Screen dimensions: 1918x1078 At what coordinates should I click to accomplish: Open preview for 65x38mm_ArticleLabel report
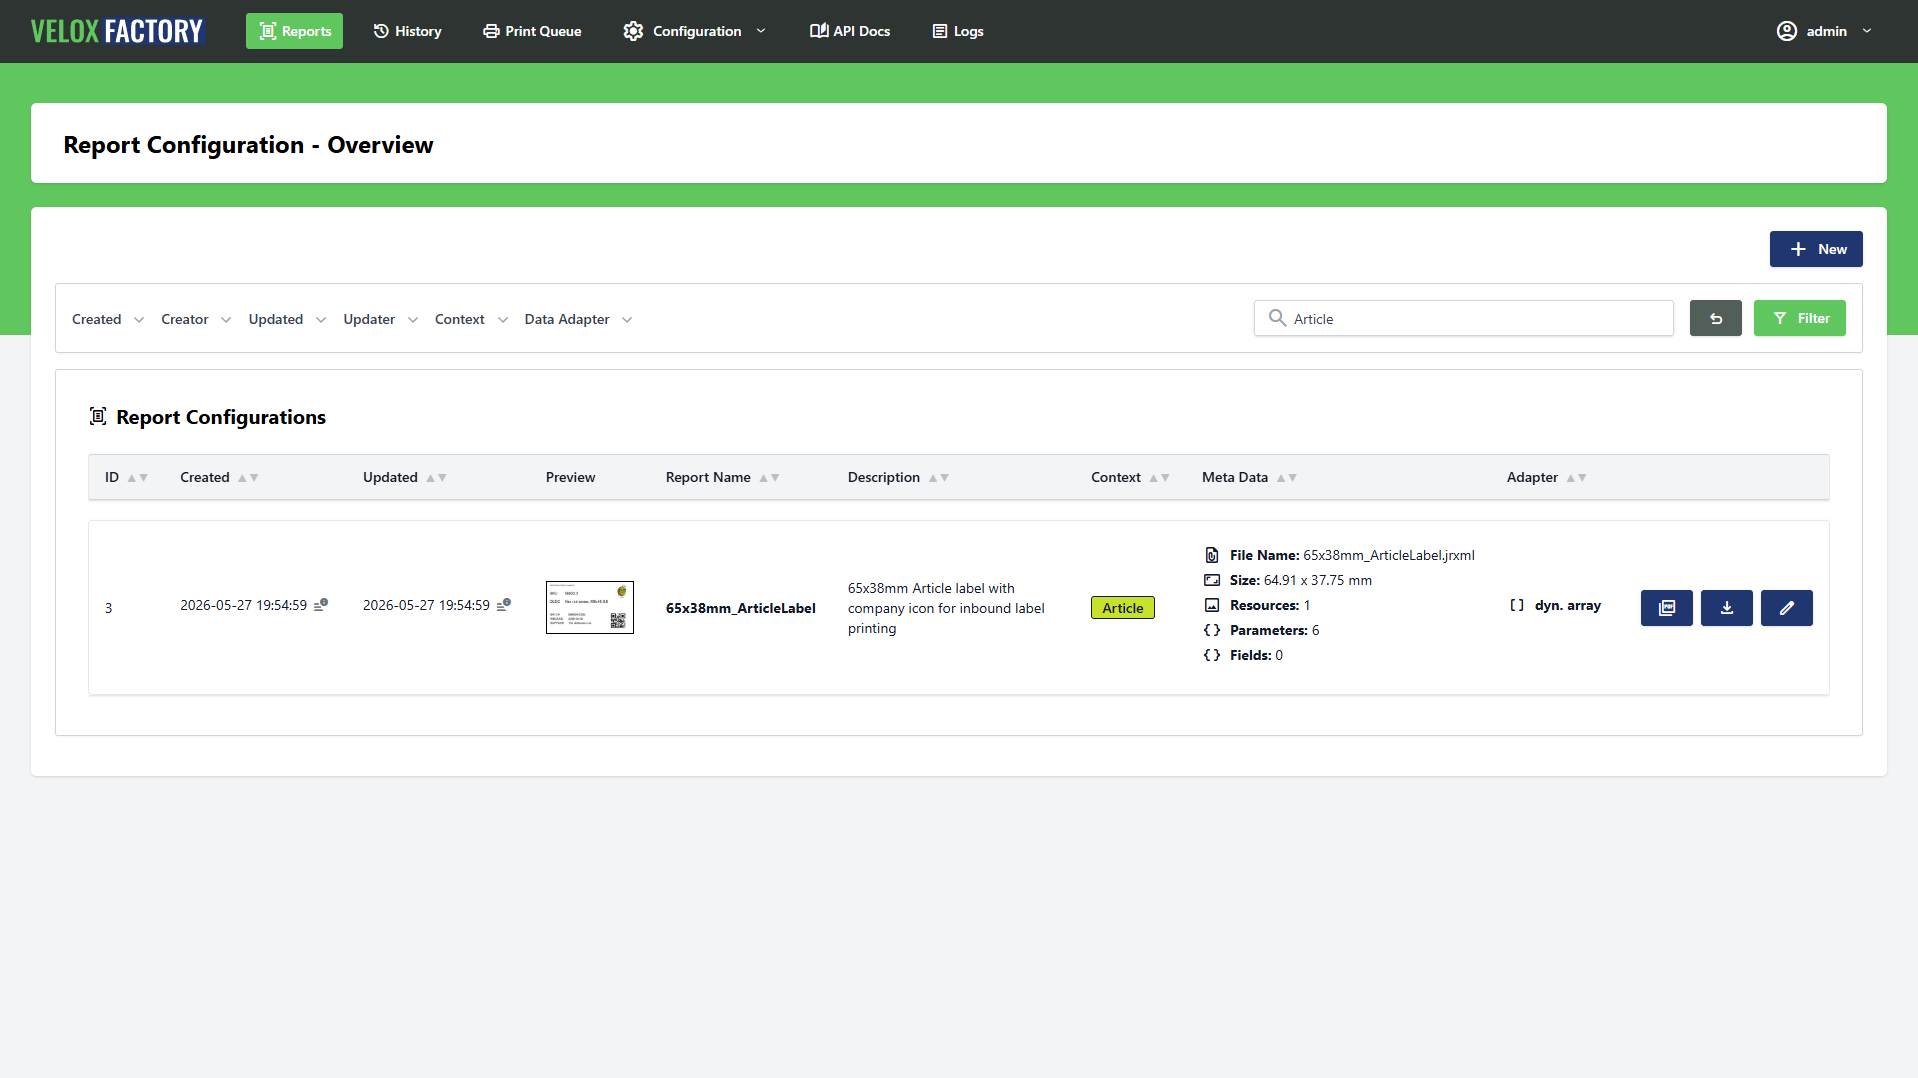pos(1666,608)
